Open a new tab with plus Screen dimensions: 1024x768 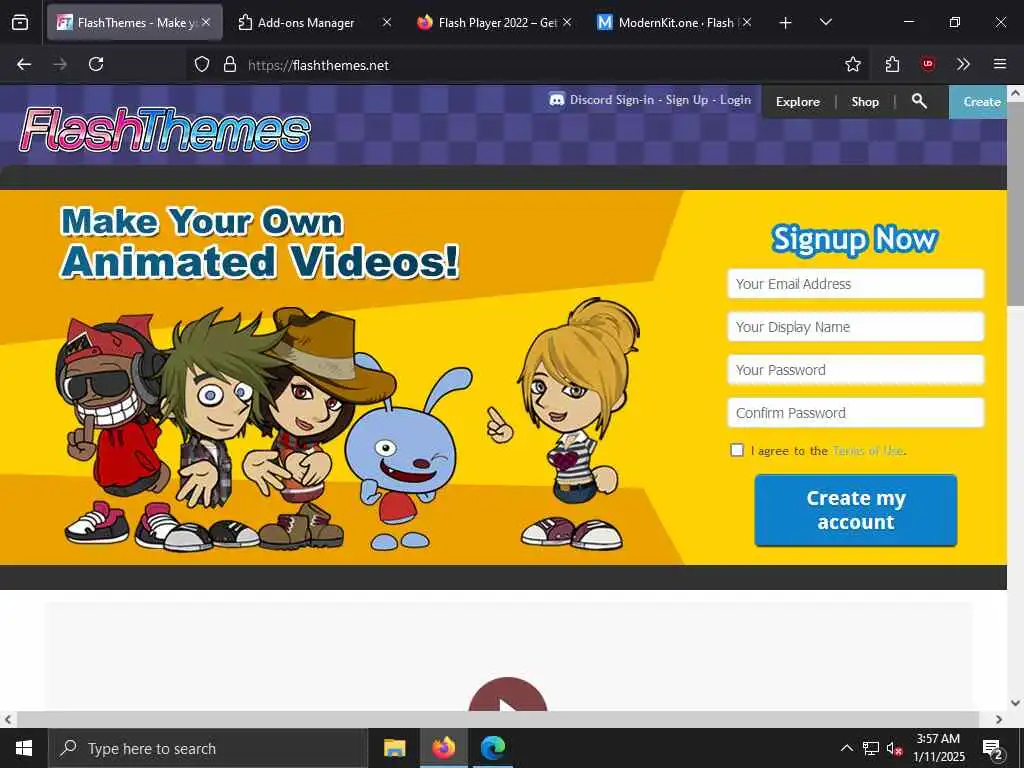786,23
